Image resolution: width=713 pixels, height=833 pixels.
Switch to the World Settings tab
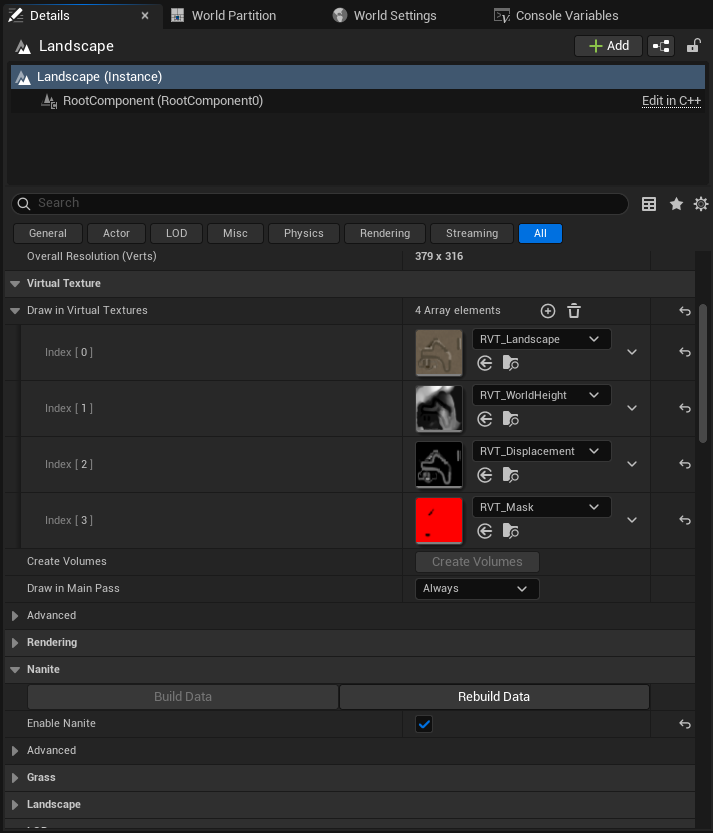385,15
